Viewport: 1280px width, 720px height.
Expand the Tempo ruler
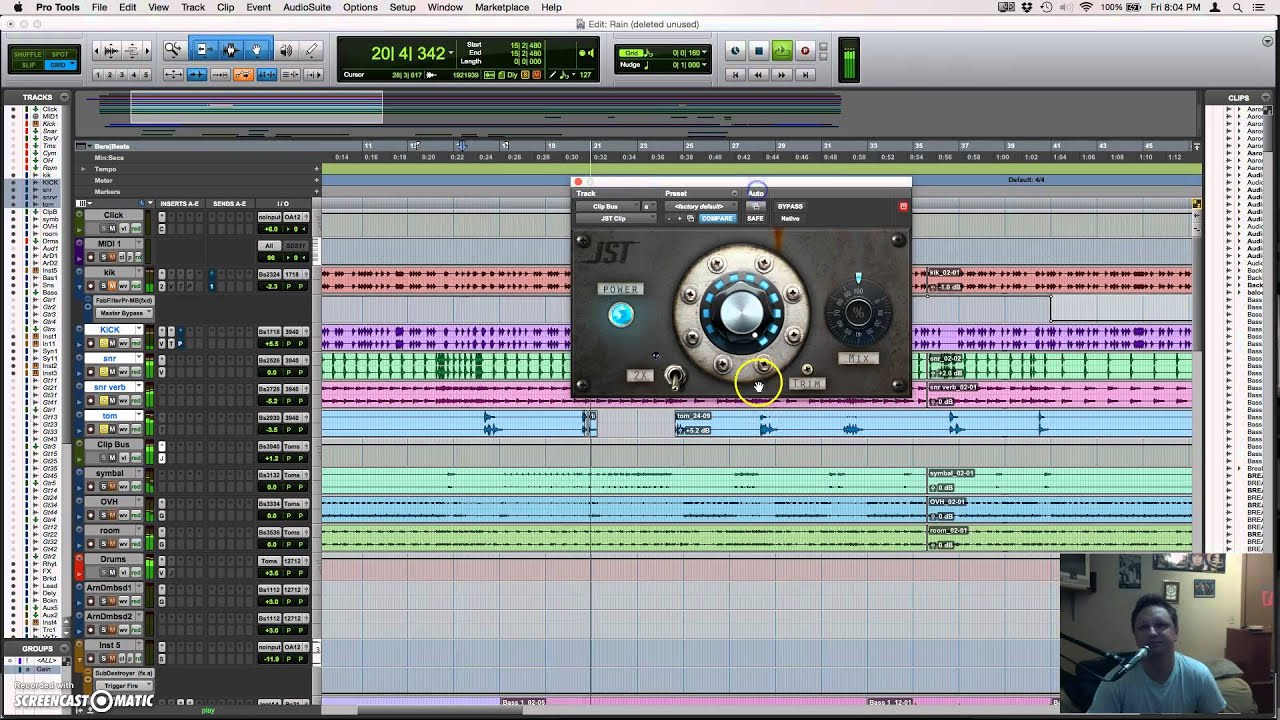click(84, 169)
